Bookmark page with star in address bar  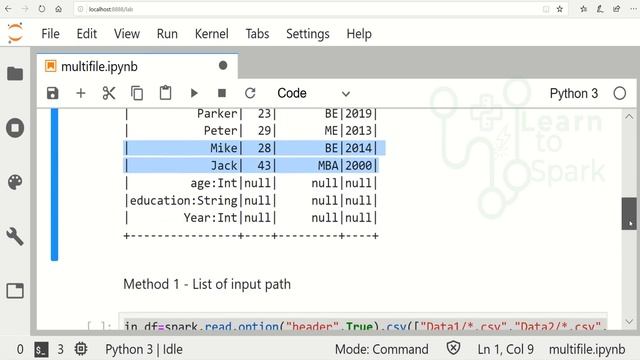tap(560, 9)
